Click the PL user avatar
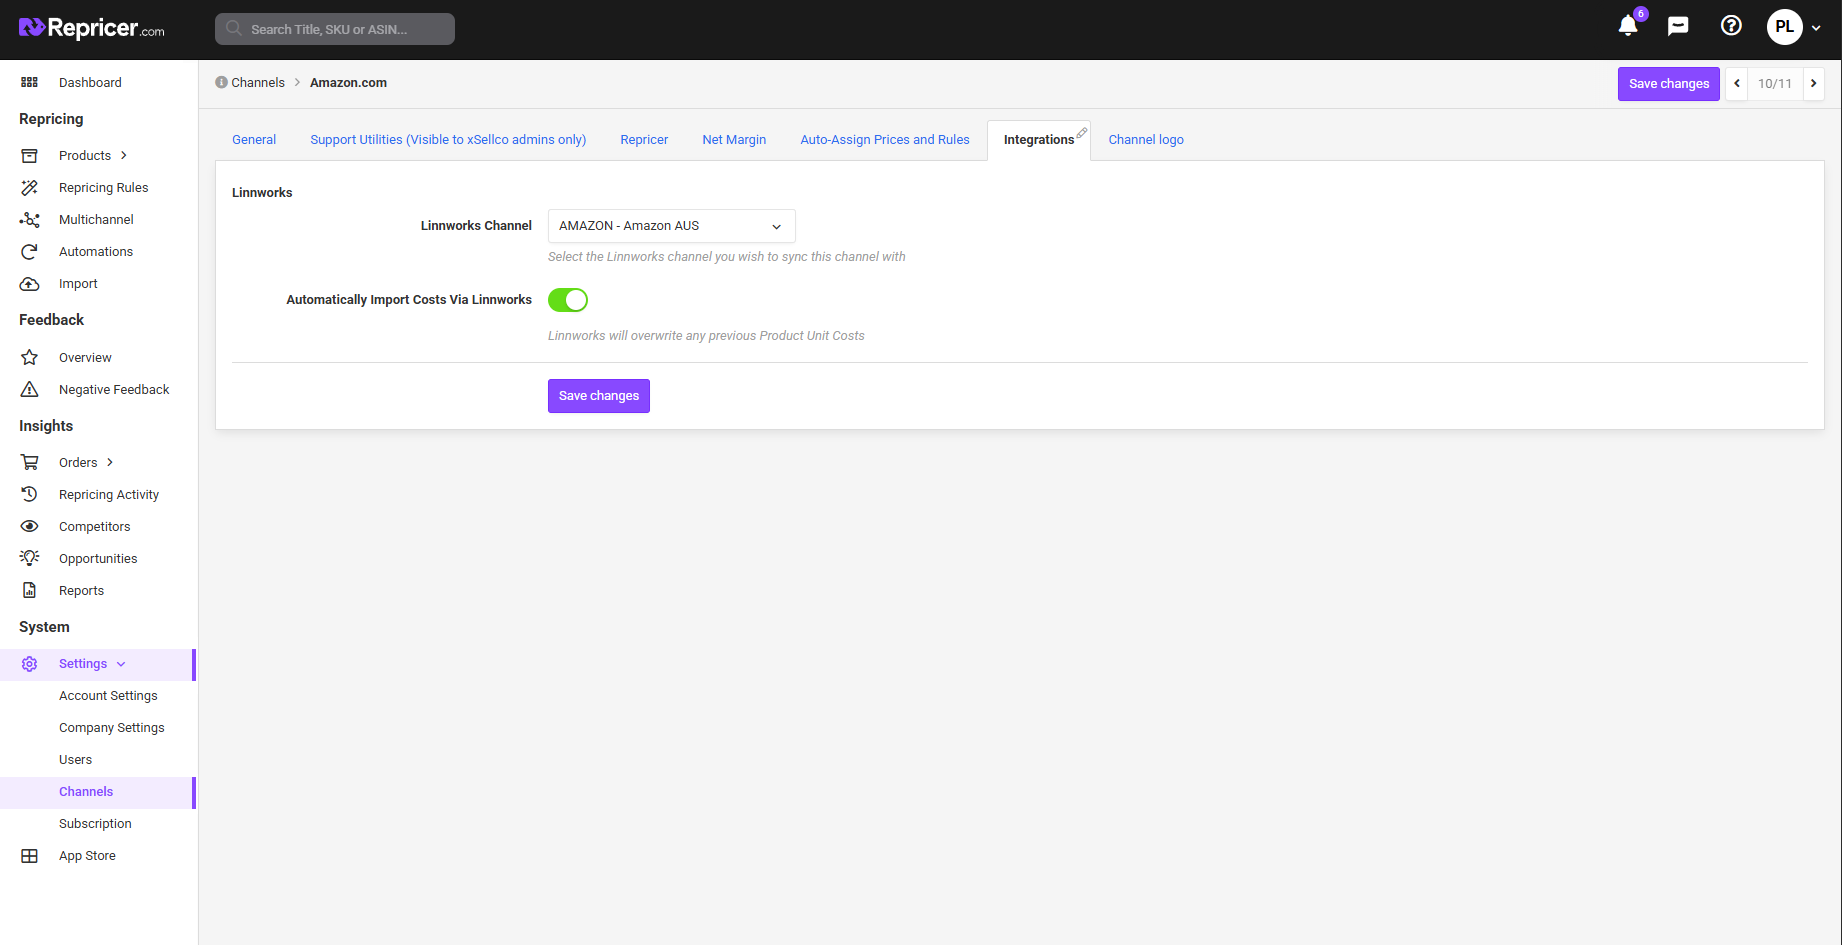 click(1785, 27)
